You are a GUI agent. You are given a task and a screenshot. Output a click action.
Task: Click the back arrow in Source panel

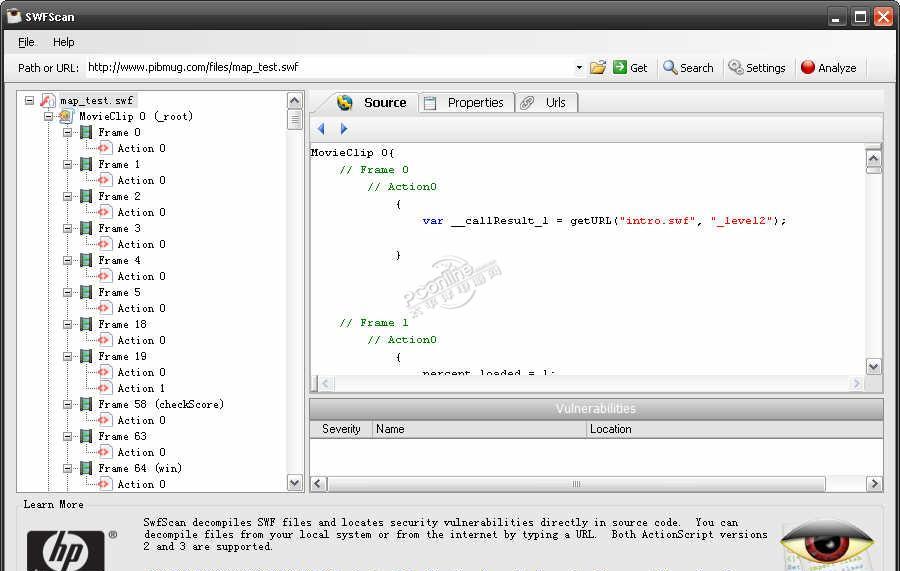click(321, 129)
